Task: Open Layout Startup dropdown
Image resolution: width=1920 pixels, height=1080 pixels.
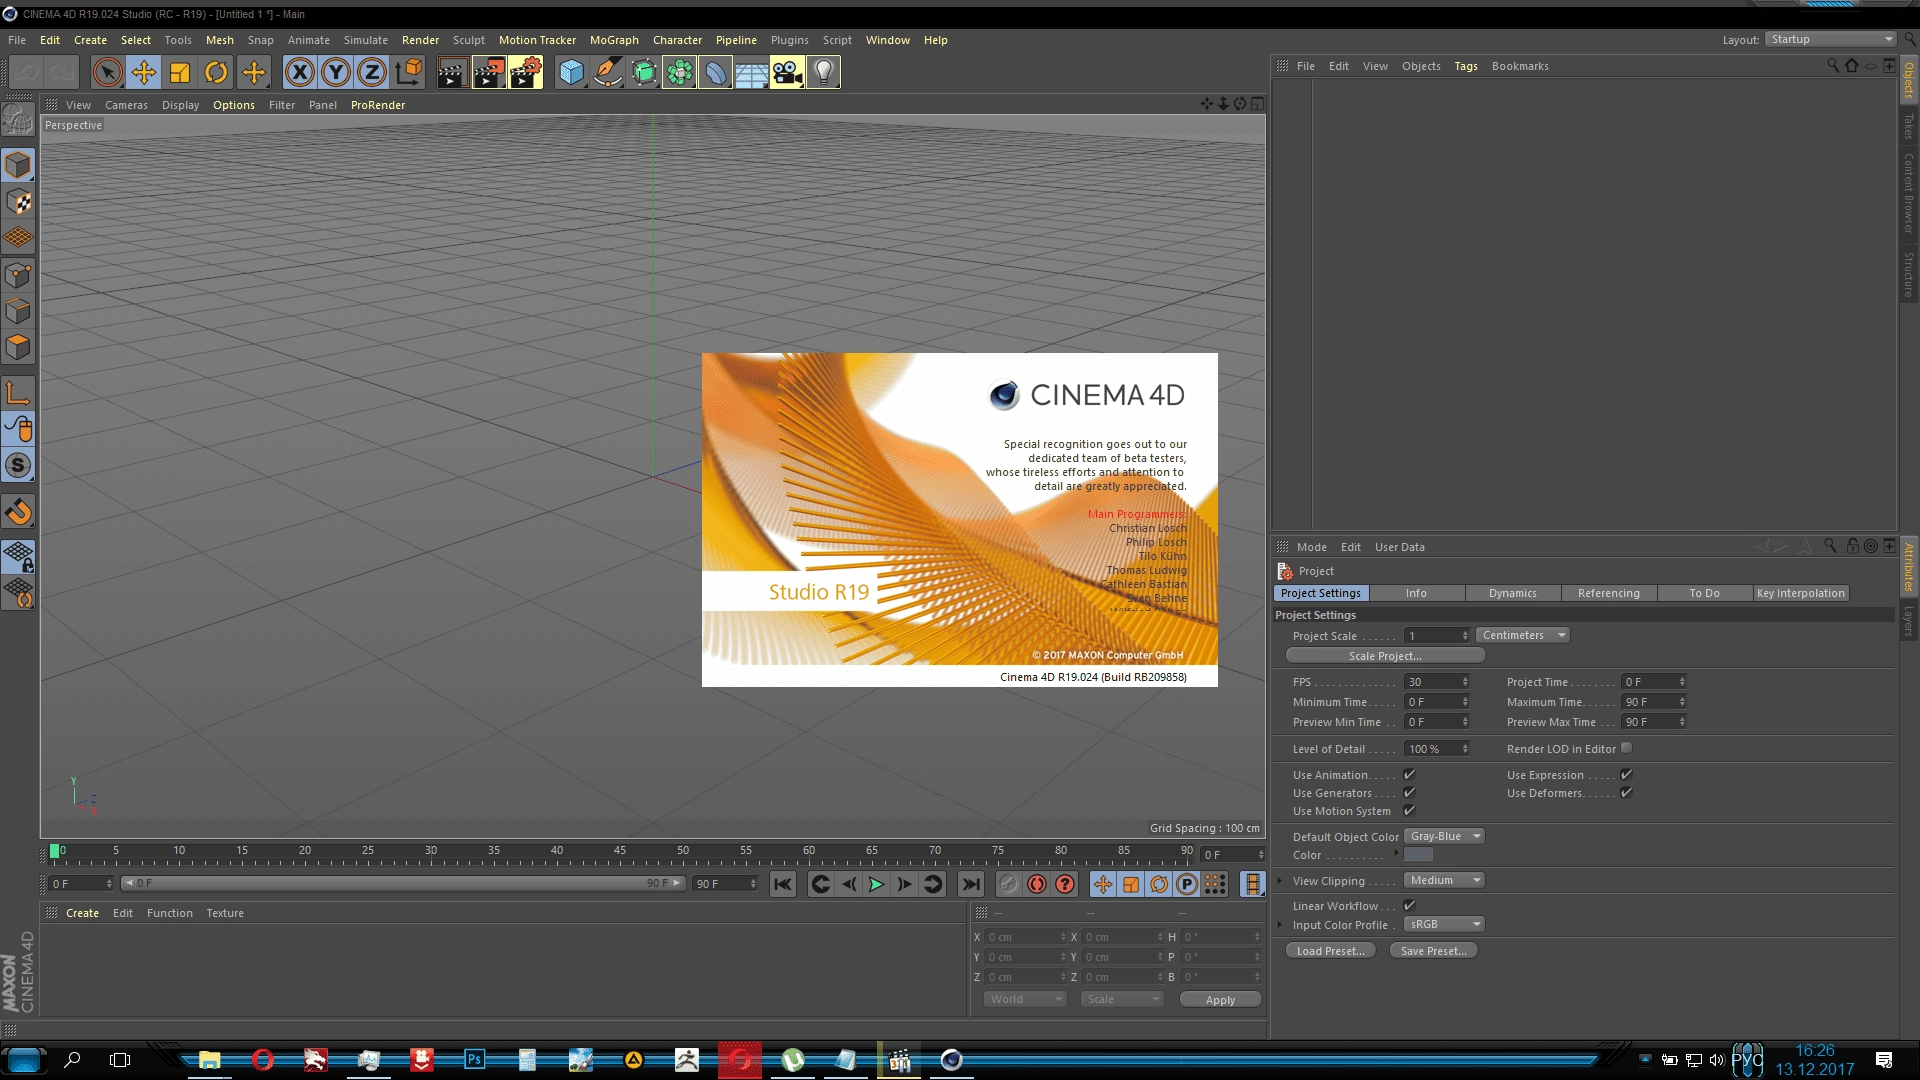Action: coord(1830,40)
